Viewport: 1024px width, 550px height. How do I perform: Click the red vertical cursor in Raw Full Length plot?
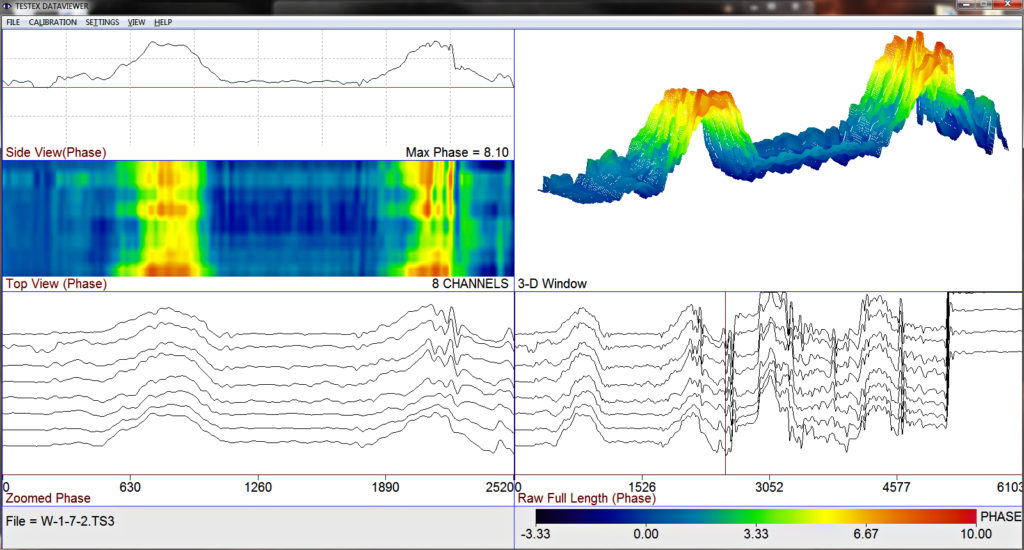click(725, 383)
